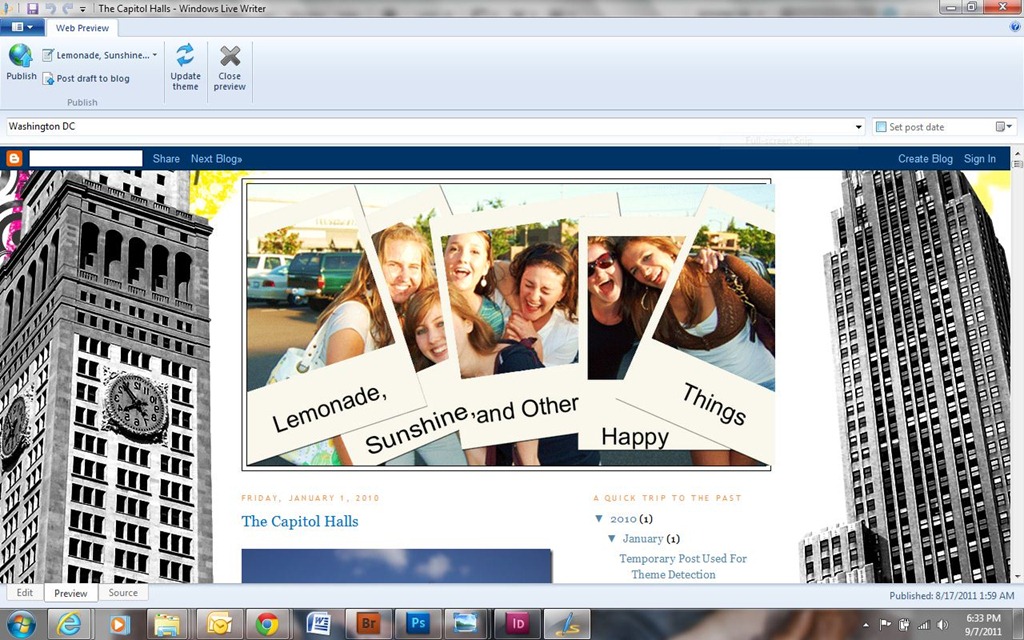Click the Publish globe icon

point(21,56)
